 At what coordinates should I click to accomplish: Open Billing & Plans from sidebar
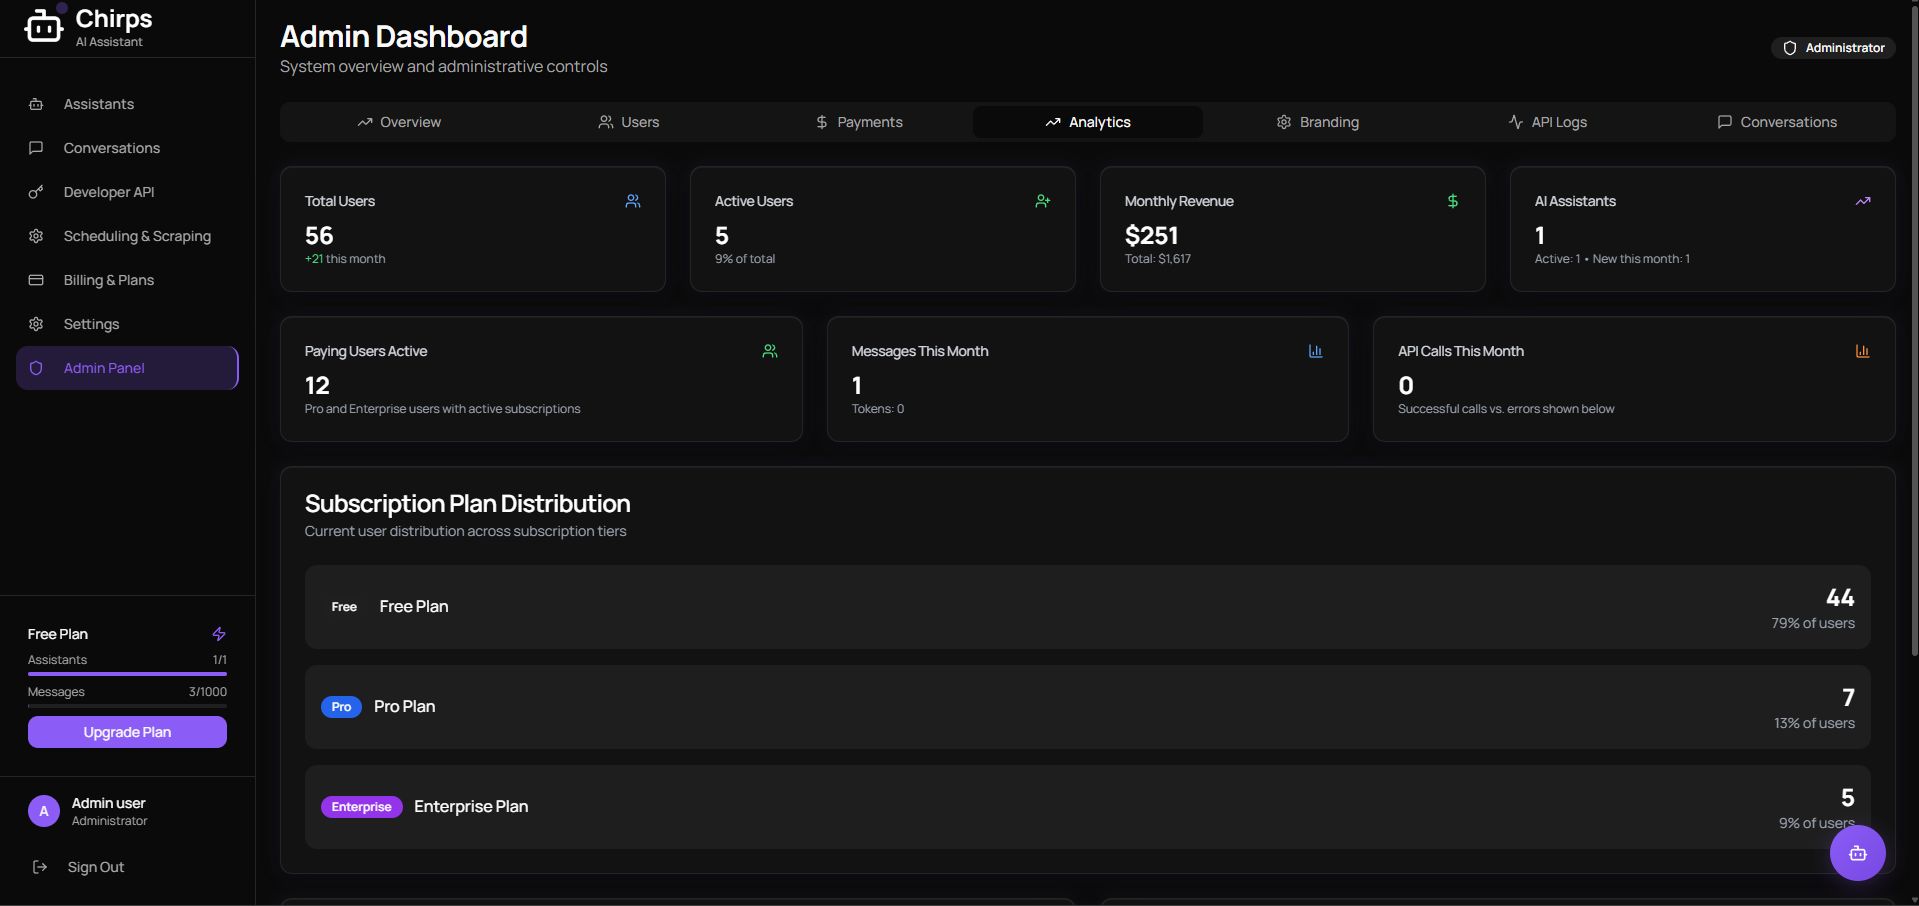[109, 280]
